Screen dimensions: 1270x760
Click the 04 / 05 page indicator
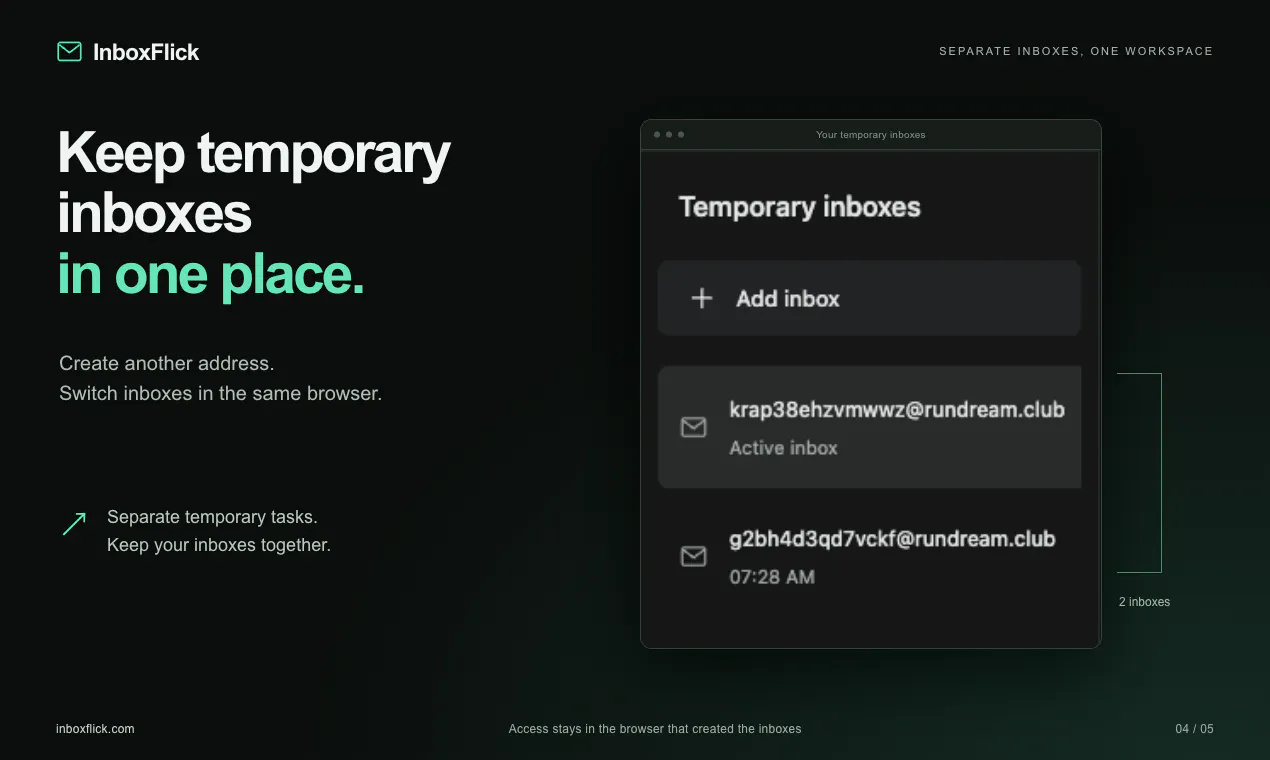[x=1194, y=729]
